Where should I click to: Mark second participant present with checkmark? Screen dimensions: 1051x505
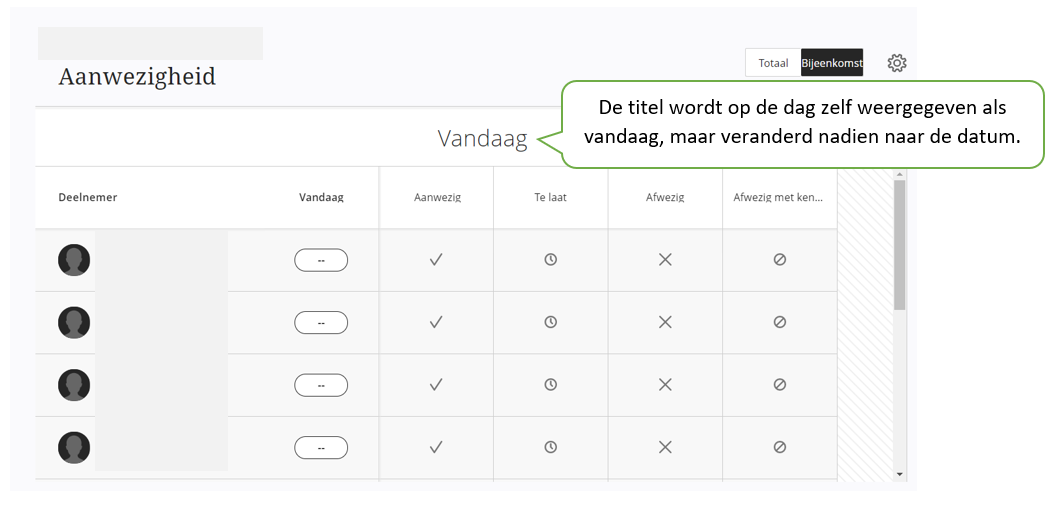coord(436,323)
